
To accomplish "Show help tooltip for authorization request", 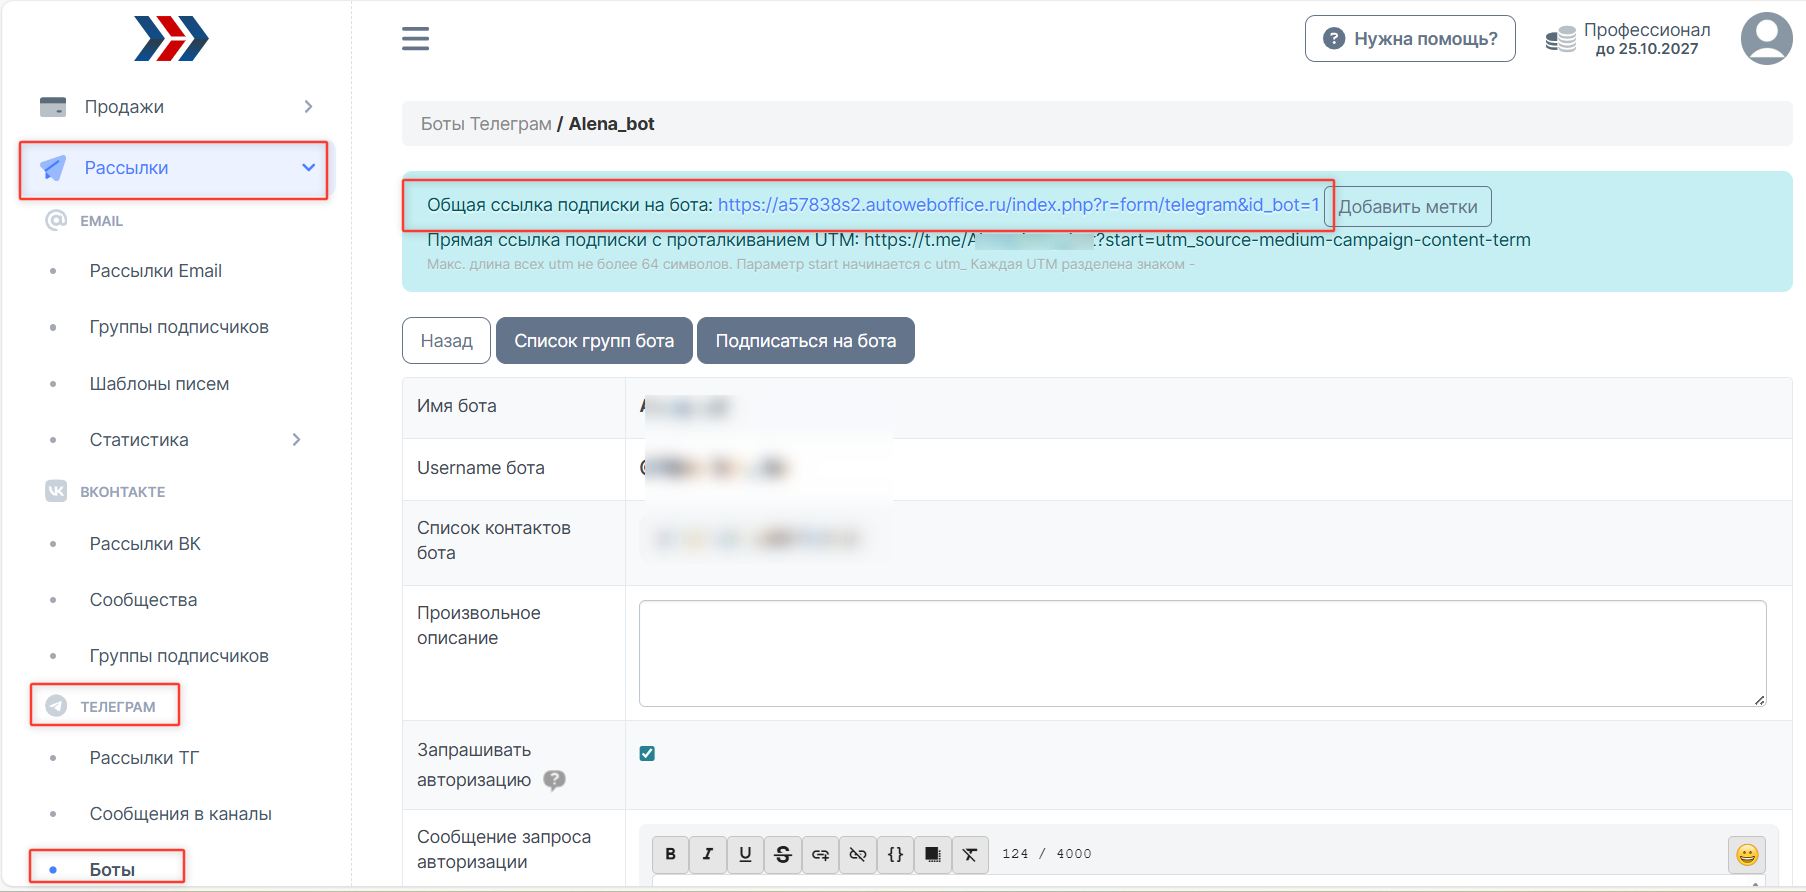I will pos(554,780).
